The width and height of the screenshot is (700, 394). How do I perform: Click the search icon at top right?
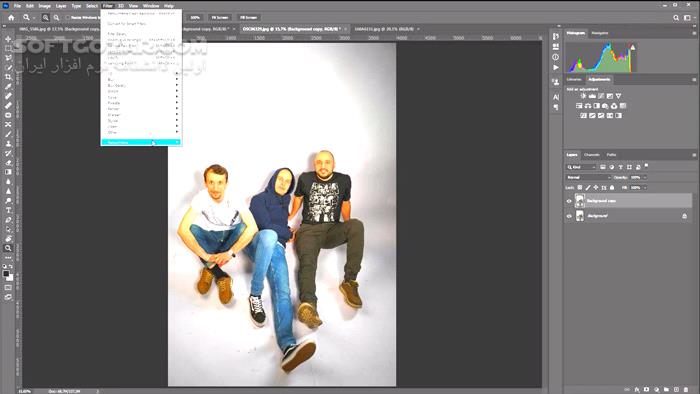click(x=676, y=17)
